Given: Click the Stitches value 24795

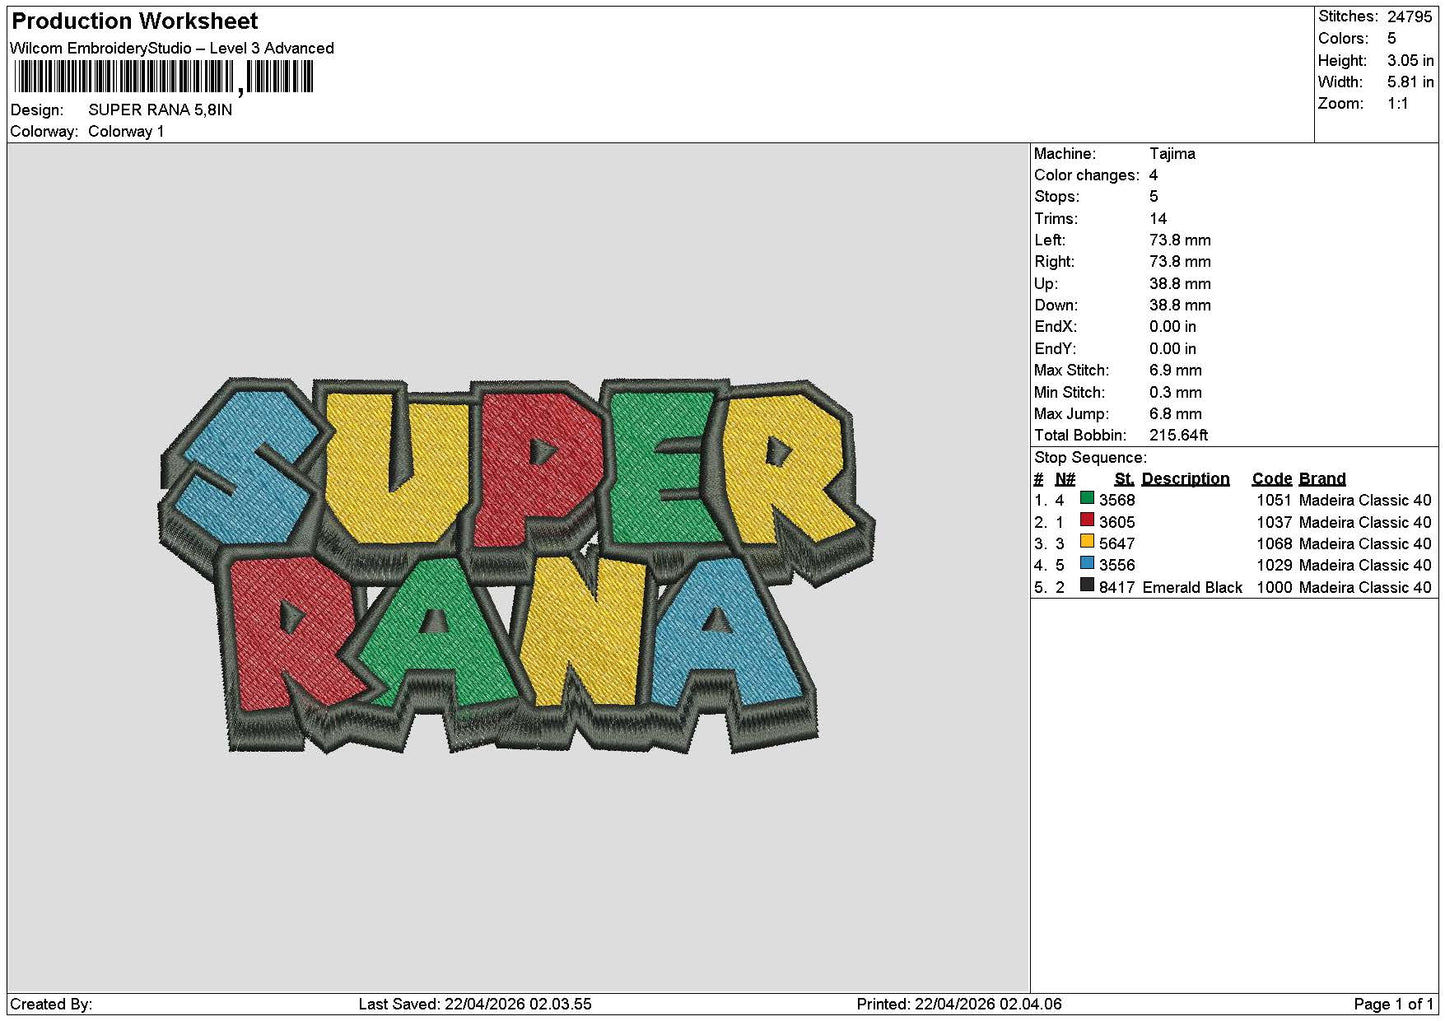Looking at the screenshot, I should (1410, 17).
